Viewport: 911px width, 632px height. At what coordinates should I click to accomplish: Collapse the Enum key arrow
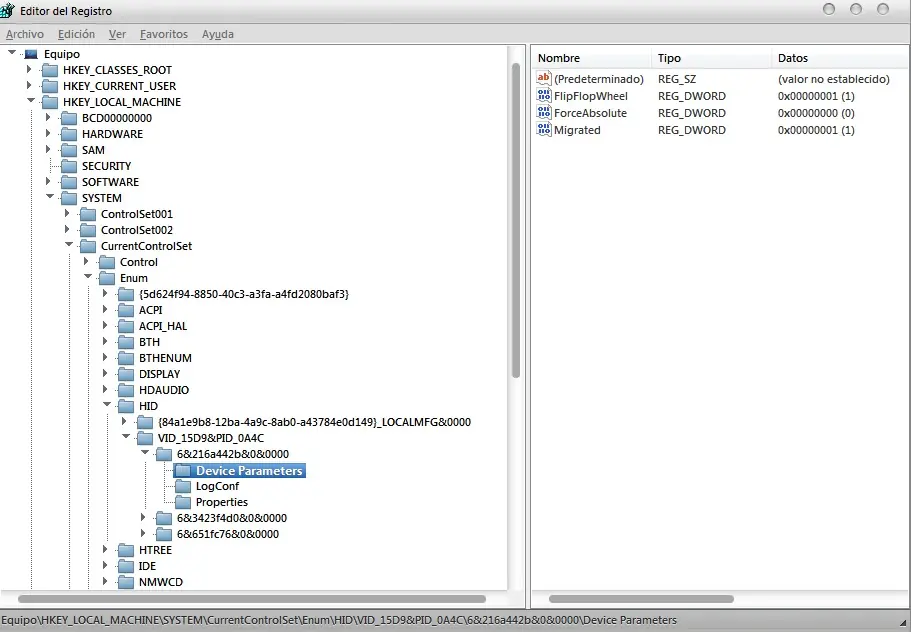88,277
